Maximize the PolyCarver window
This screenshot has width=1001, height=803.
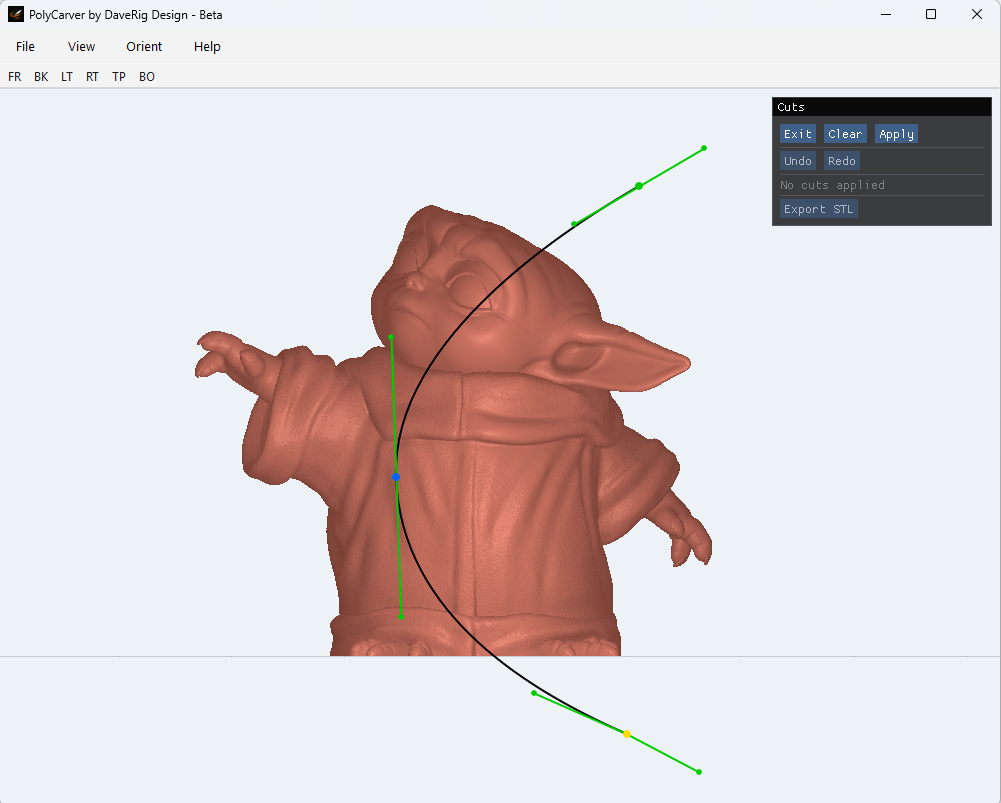(931, 14)
